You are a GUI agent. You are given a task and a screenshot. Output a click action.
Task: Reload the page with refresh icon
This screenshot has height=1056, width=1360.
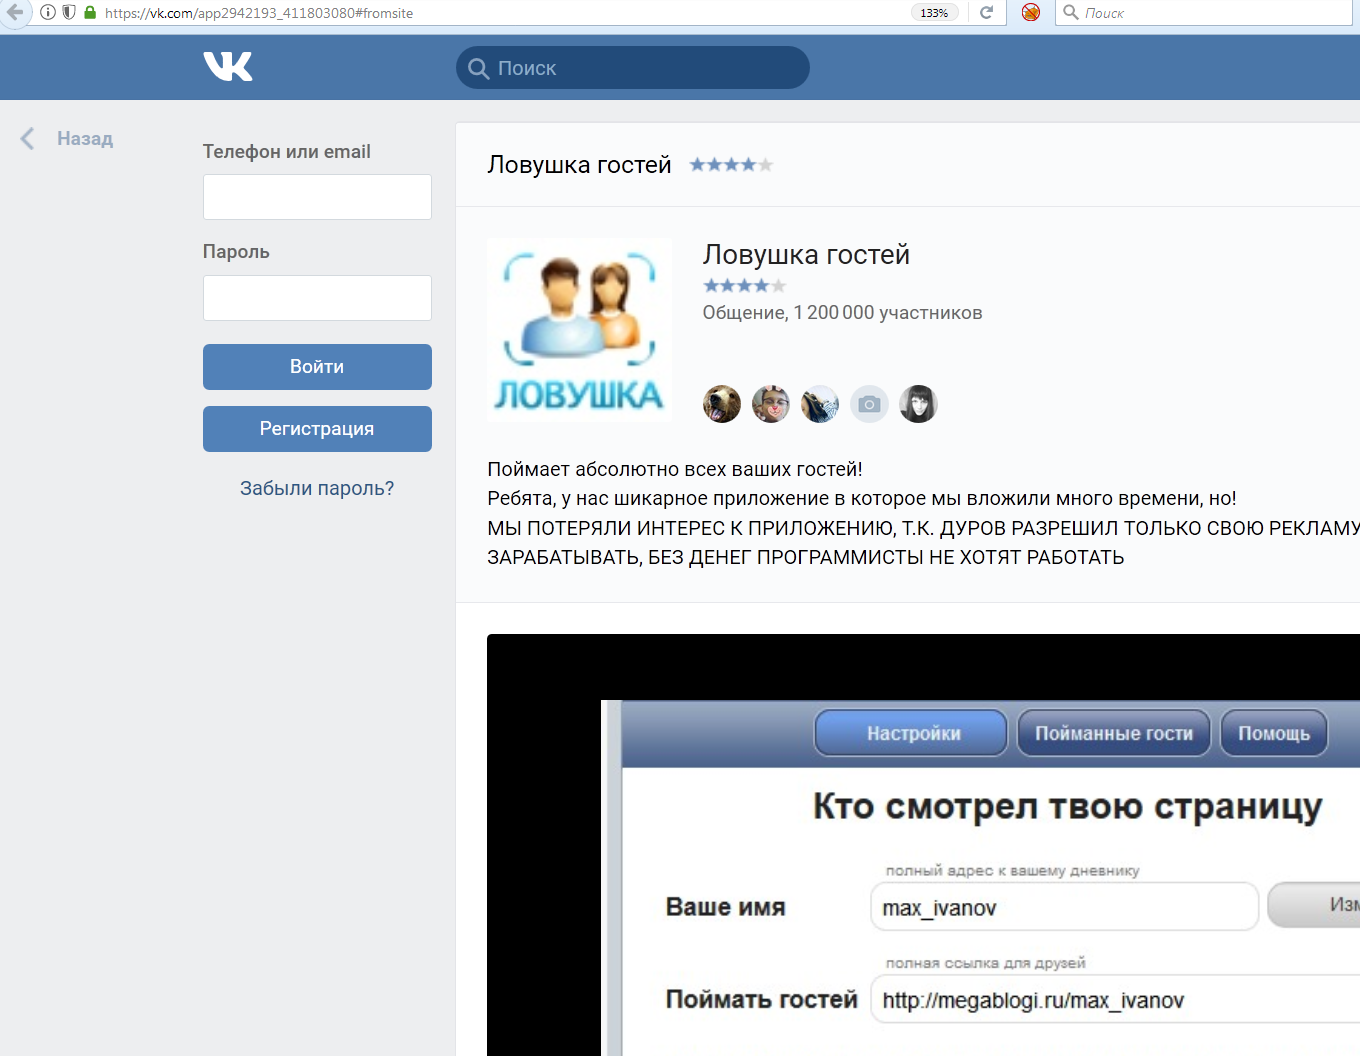point(987,13)
